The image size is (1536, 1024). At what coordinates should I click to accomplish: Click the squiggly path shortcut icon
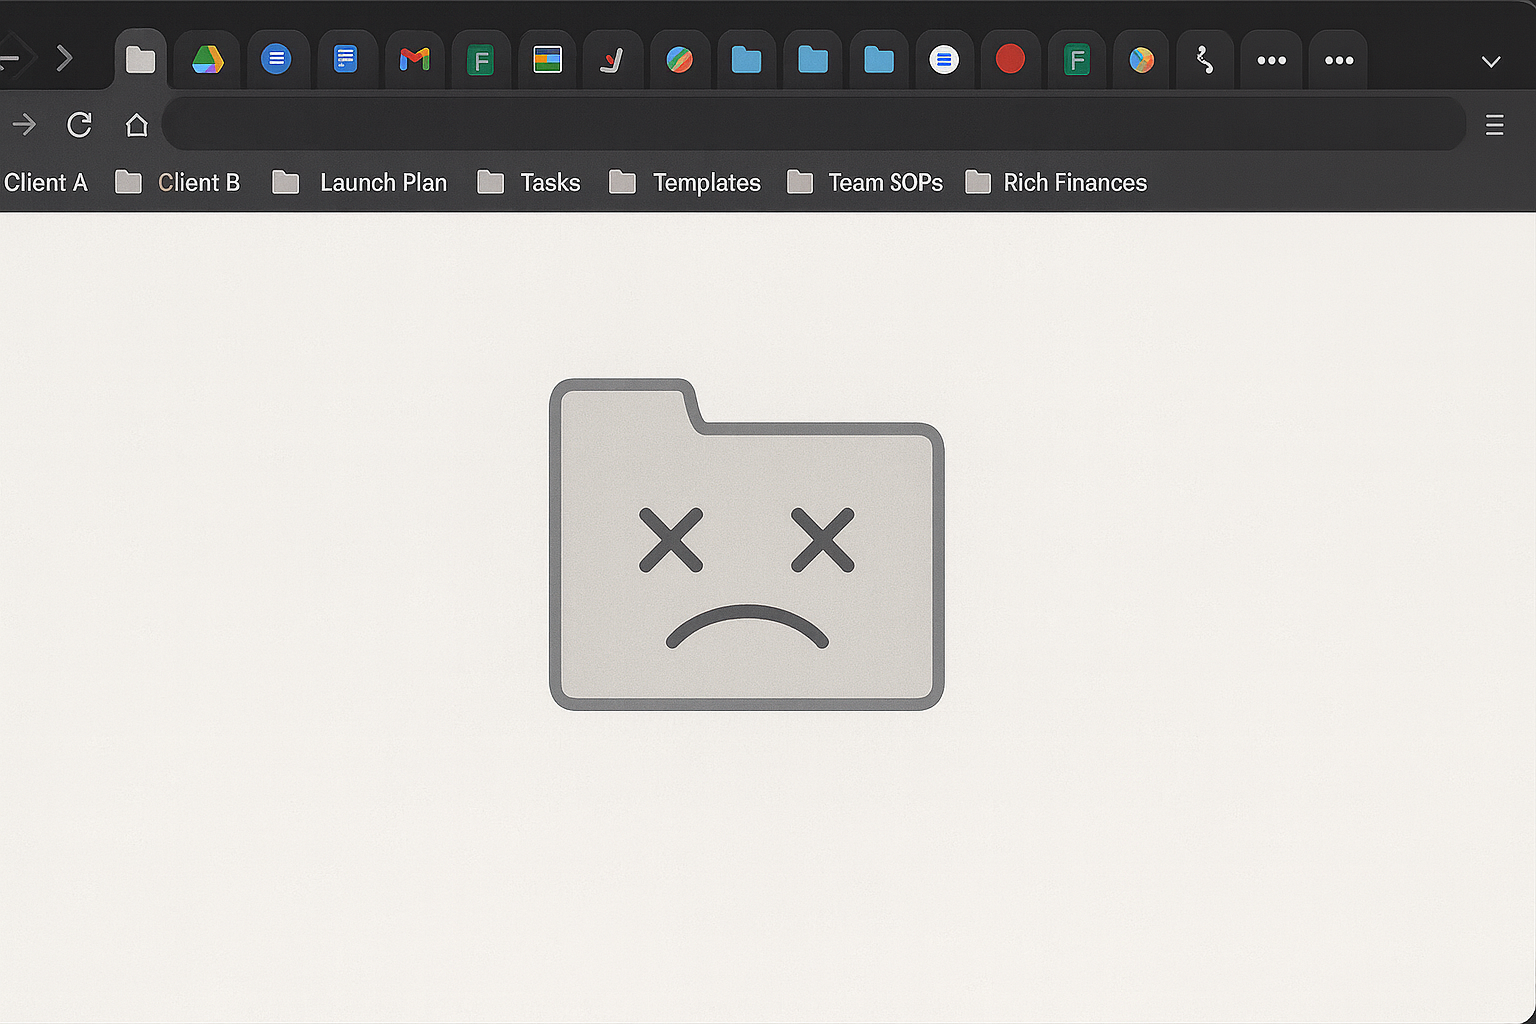[x=1204, y=59]
